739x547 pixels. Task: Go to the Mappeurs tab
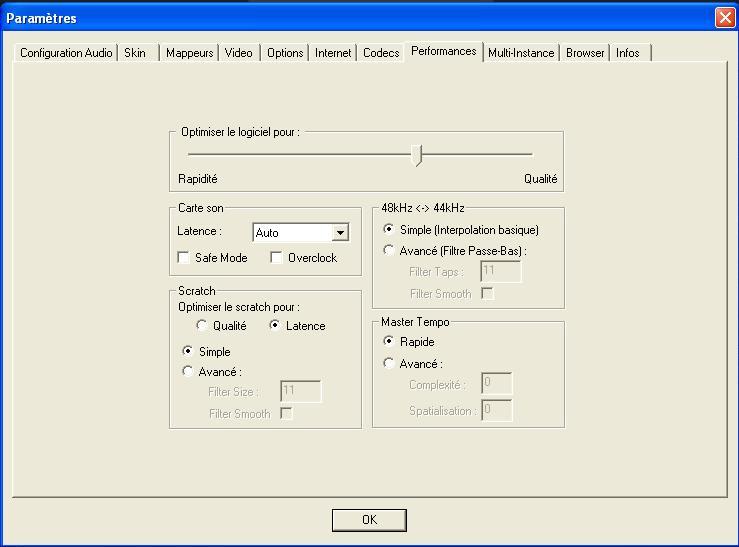(x=190, y=53)
